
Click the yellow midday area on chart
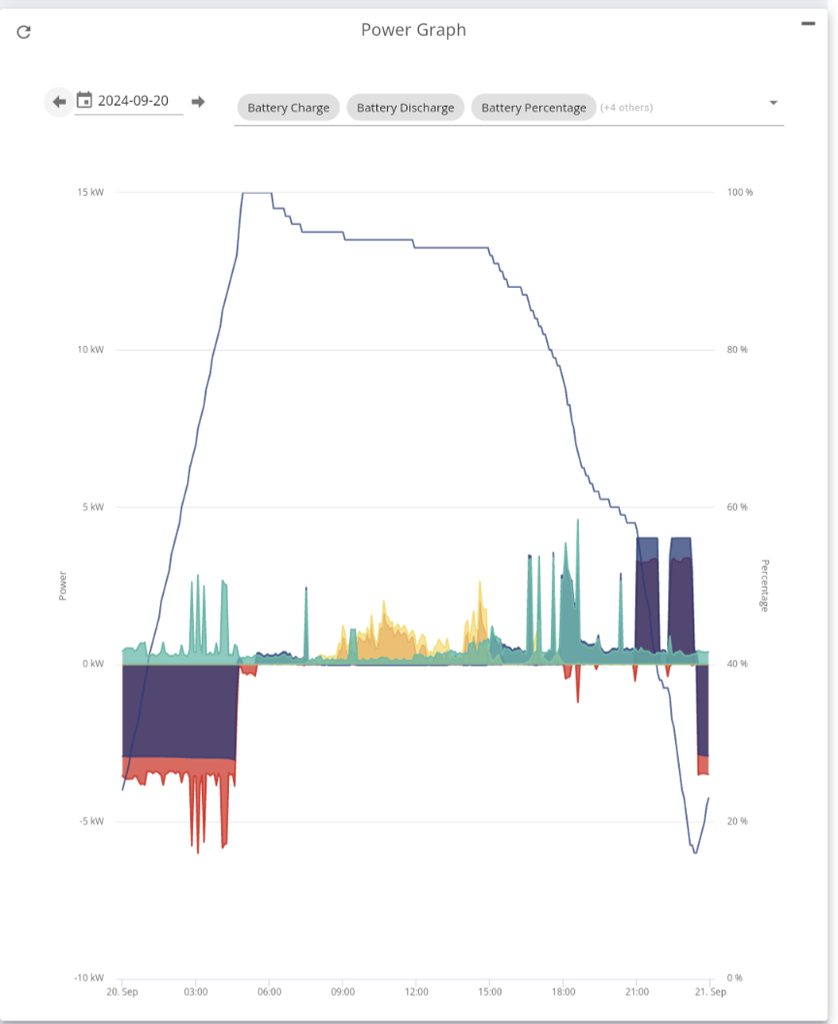pyautogui.click(x=385, y=640)
